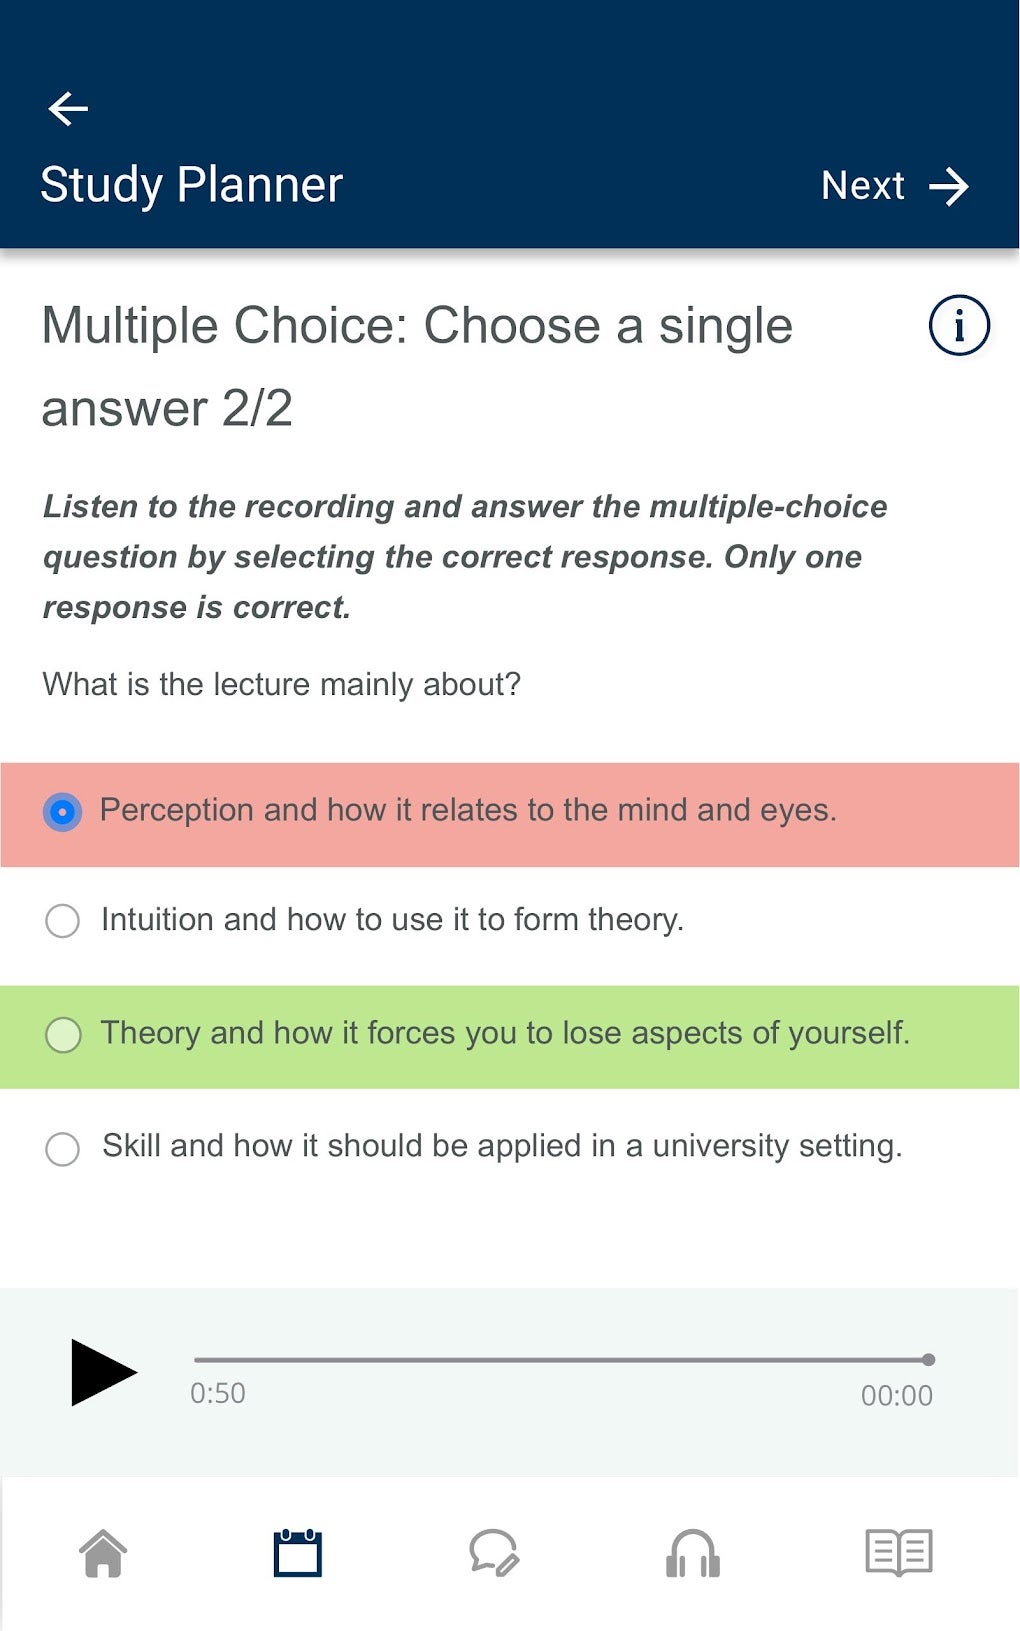Tap the Next button

click(x=862, y=186)
